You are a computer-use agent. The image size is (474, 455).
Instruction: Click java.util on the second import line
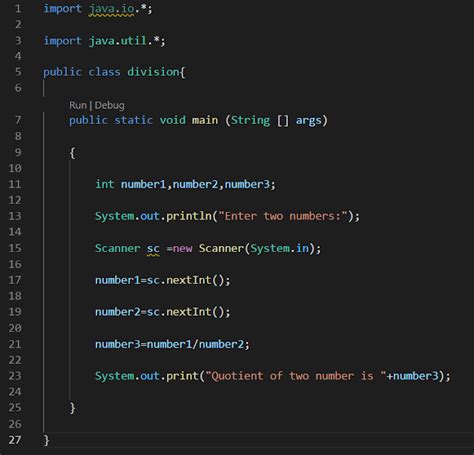[x=118, y=41]
